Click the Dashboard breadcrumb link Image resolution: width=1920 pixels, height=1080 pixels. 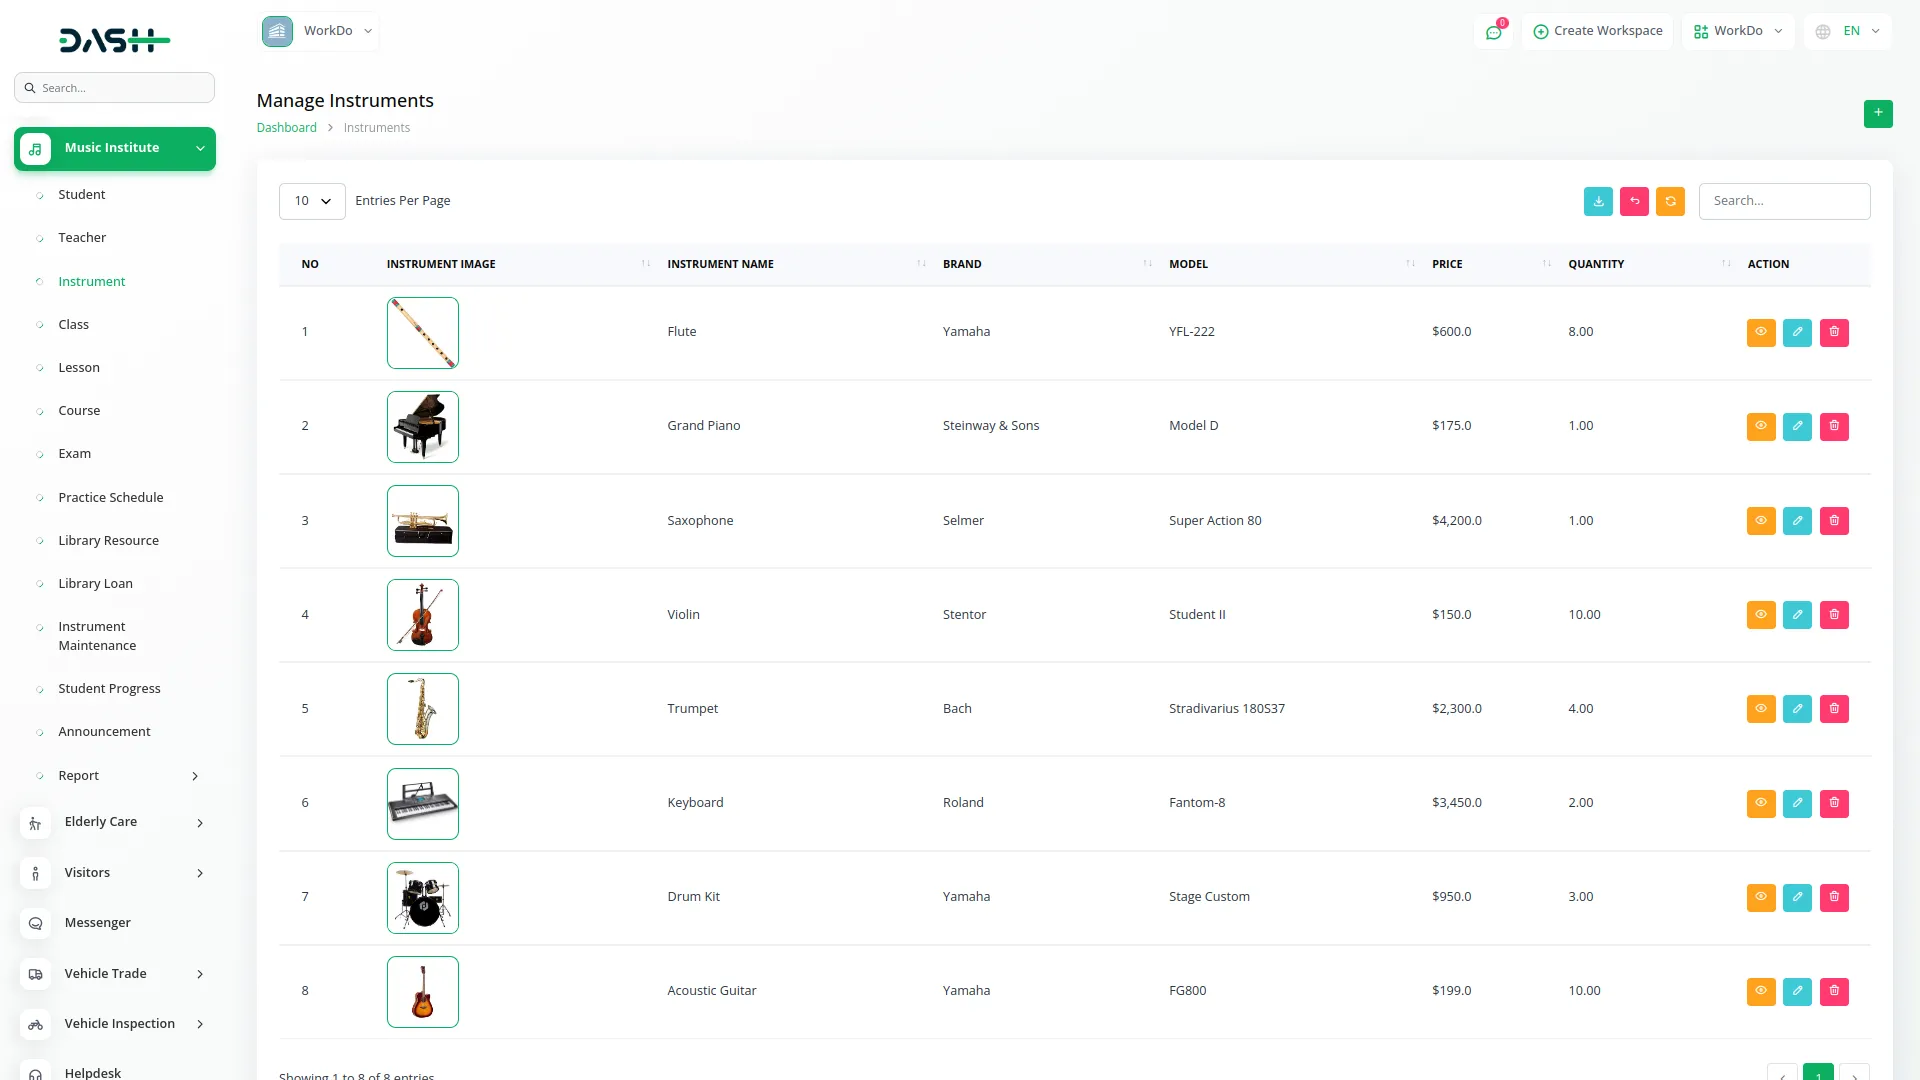[x=286, y=128]
